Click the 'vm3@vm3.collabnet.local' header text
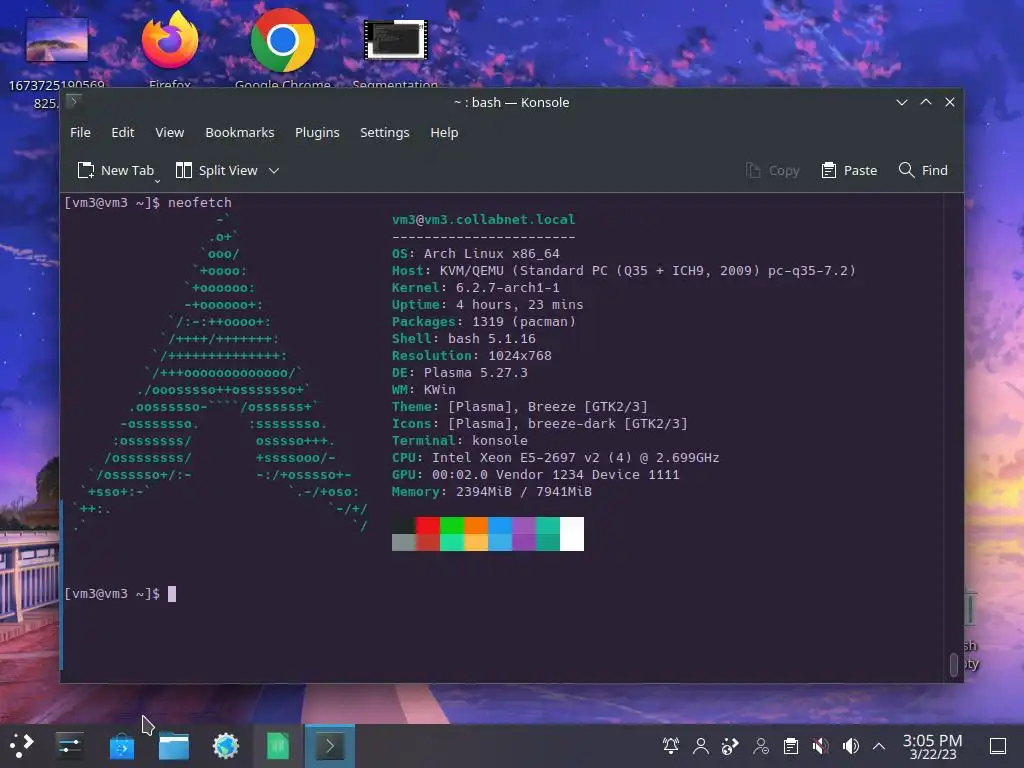 [x=483, y=219]
